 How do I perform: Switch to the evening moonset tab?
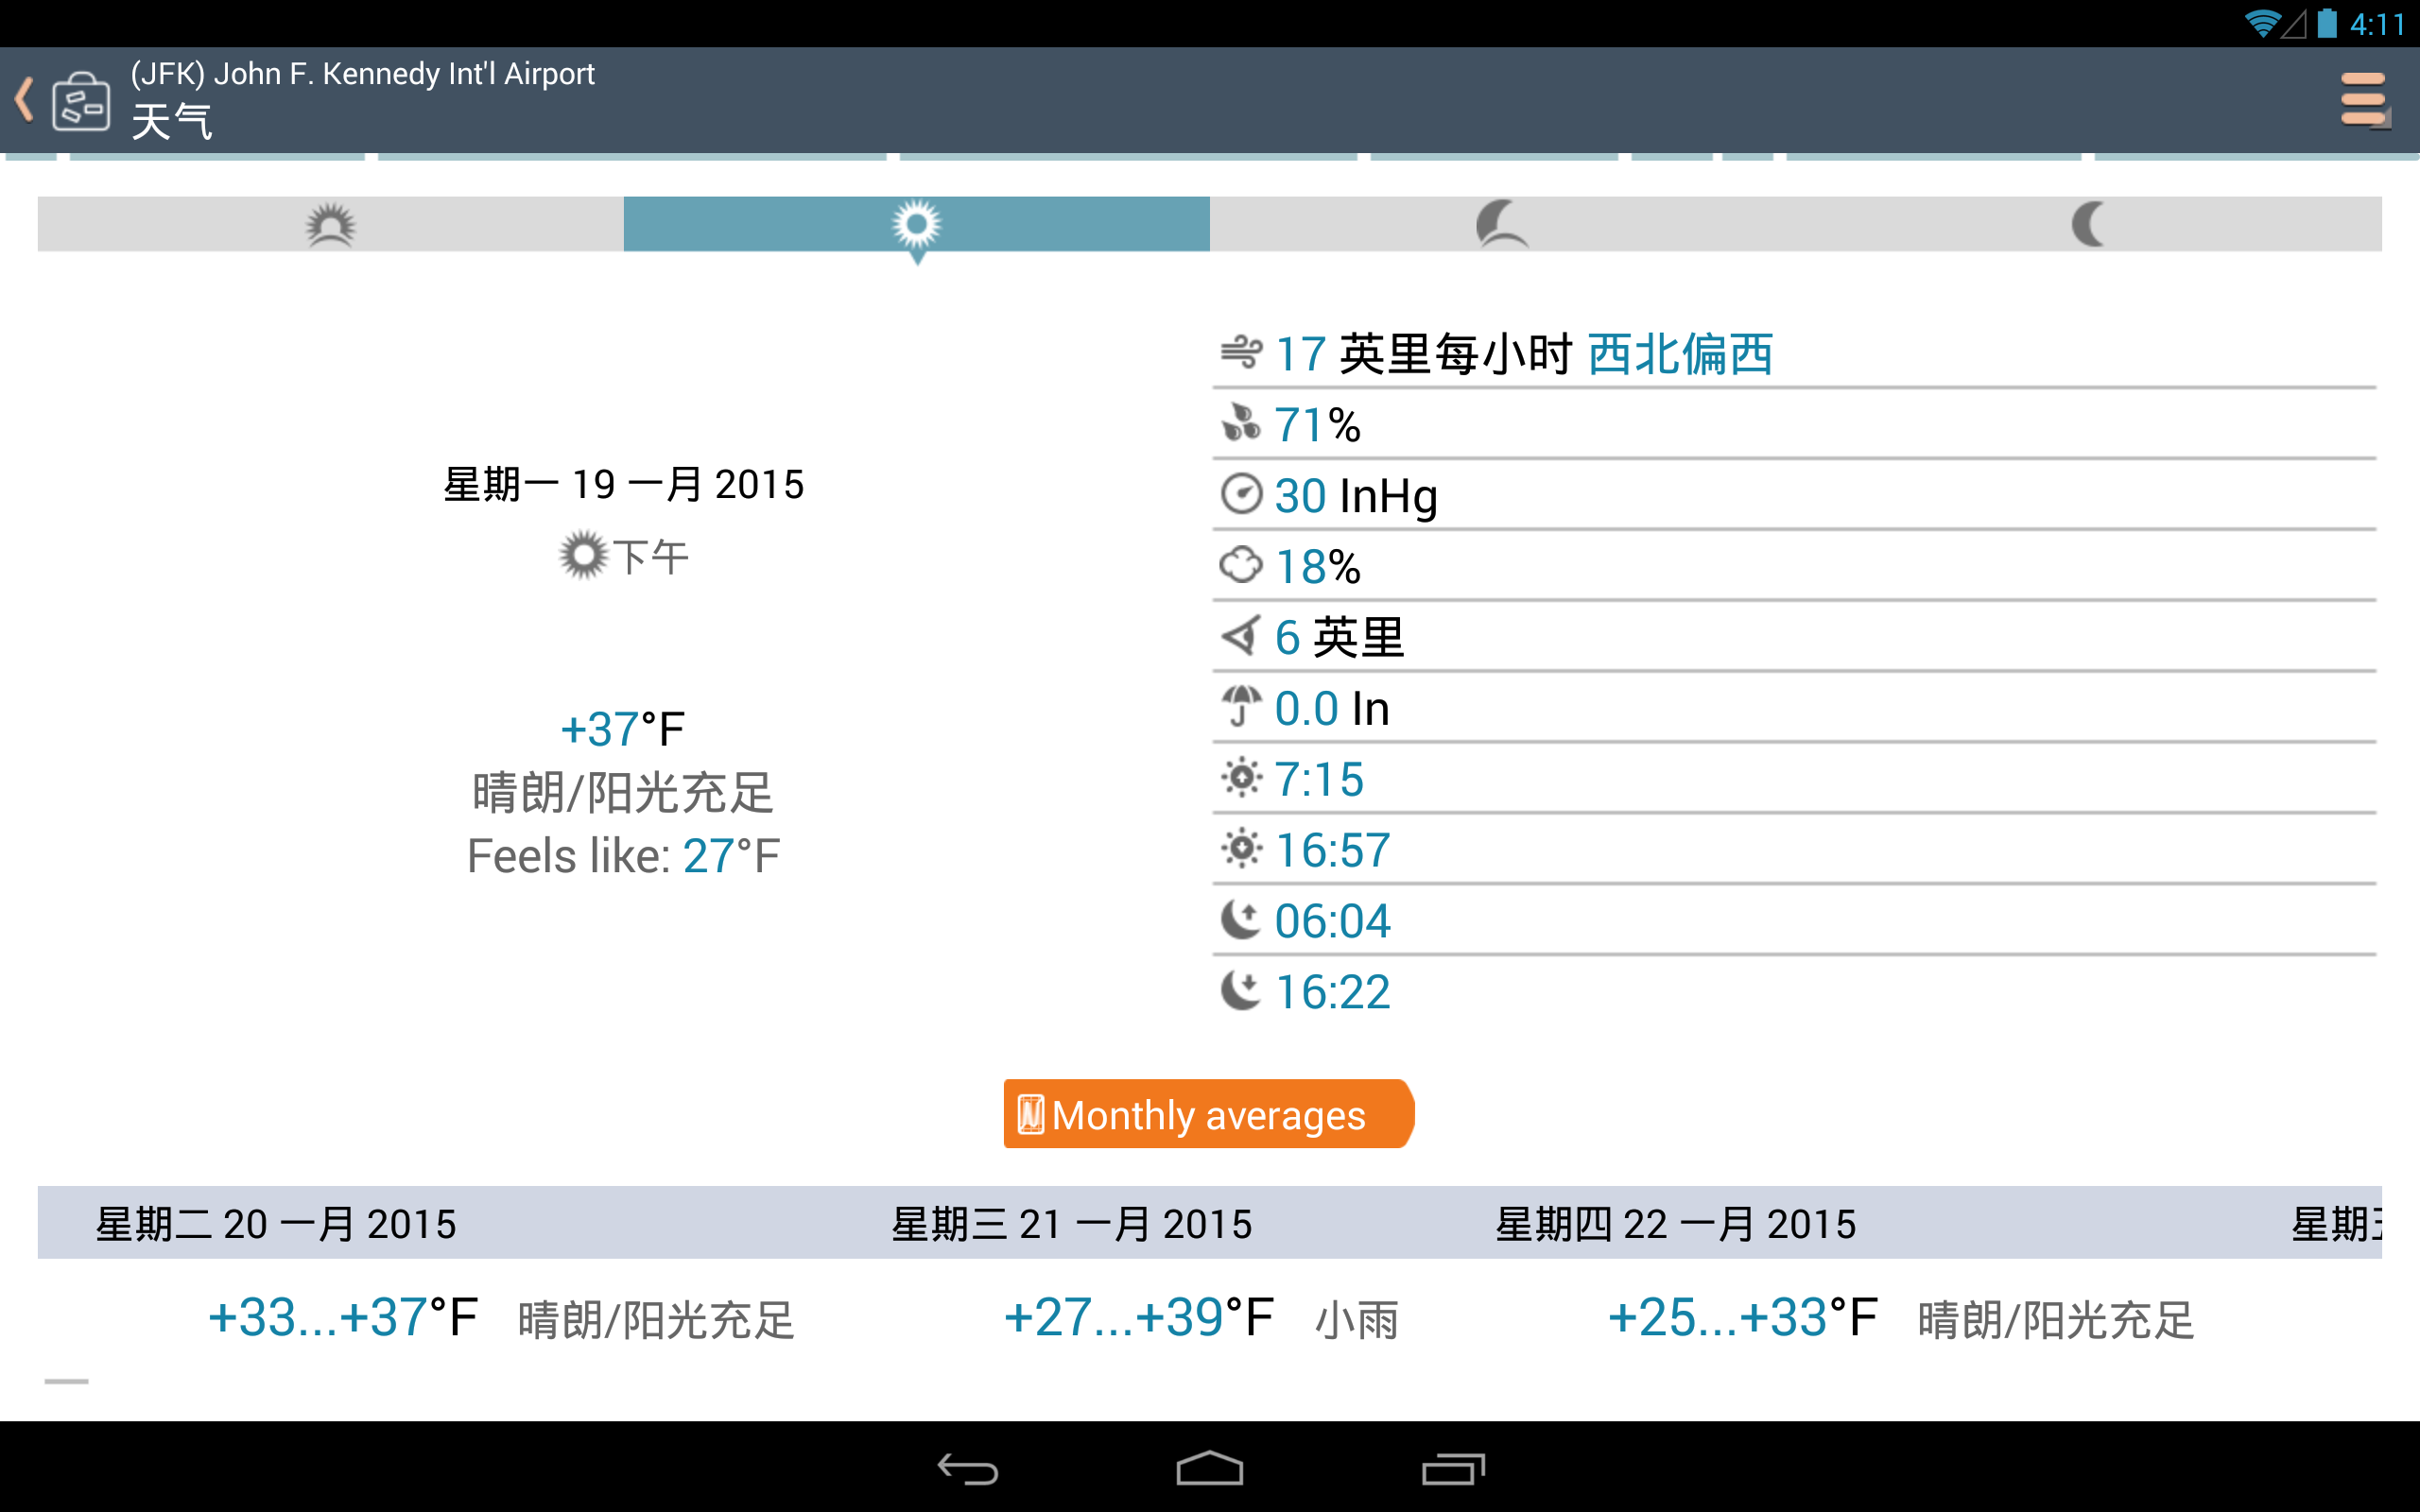(x=1502, y=224)
